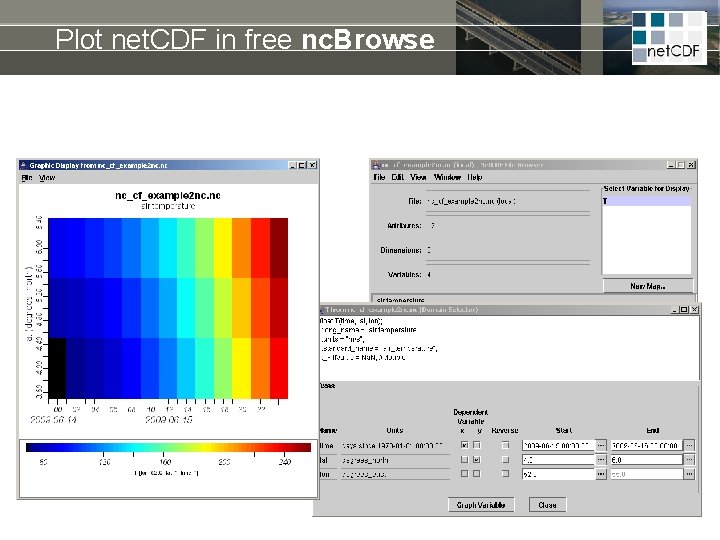Open ellipsis picker for time Start value
720x540 pixels.
tap(601, 445)
